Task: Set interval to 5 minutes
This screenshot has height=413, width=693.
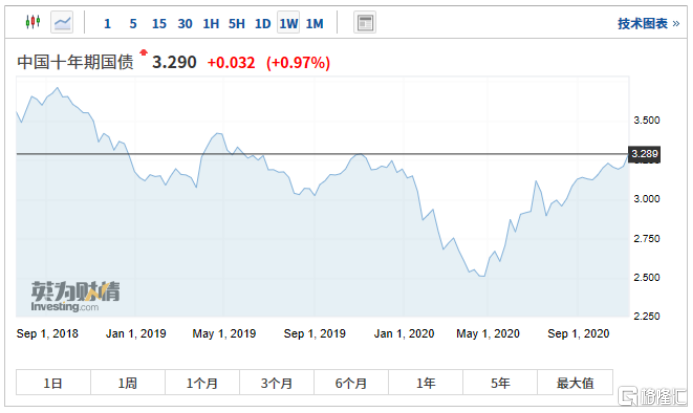Action: (x=133, y=23)
